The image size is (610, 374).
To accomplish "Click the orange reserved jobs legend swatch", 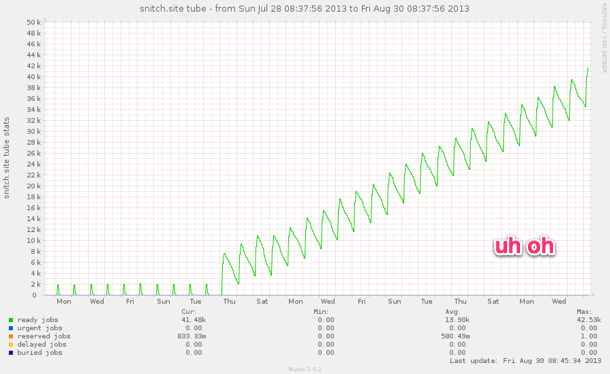I will (x=11, y=336).
